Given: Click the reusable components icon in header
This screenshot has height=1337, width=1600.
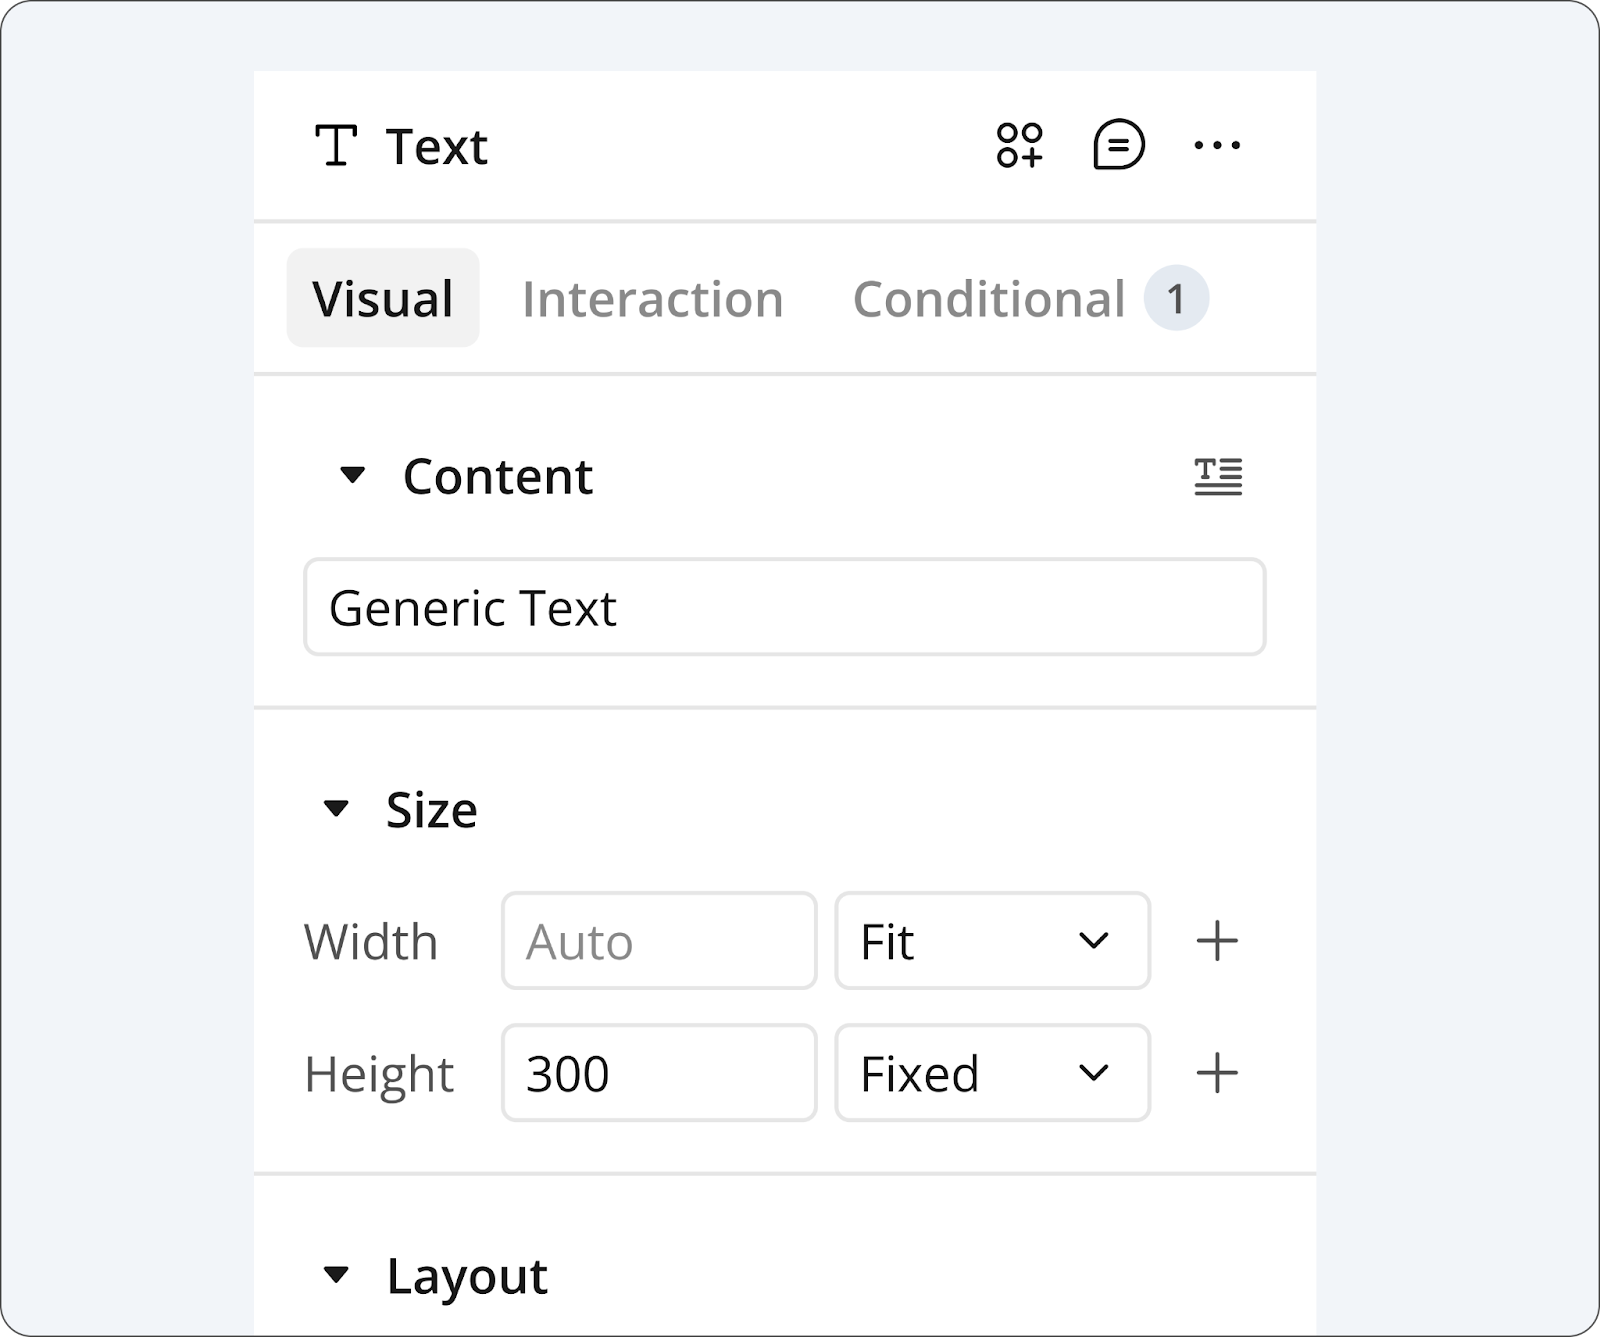Looking at the screenshot, I should pos(1019,146).
